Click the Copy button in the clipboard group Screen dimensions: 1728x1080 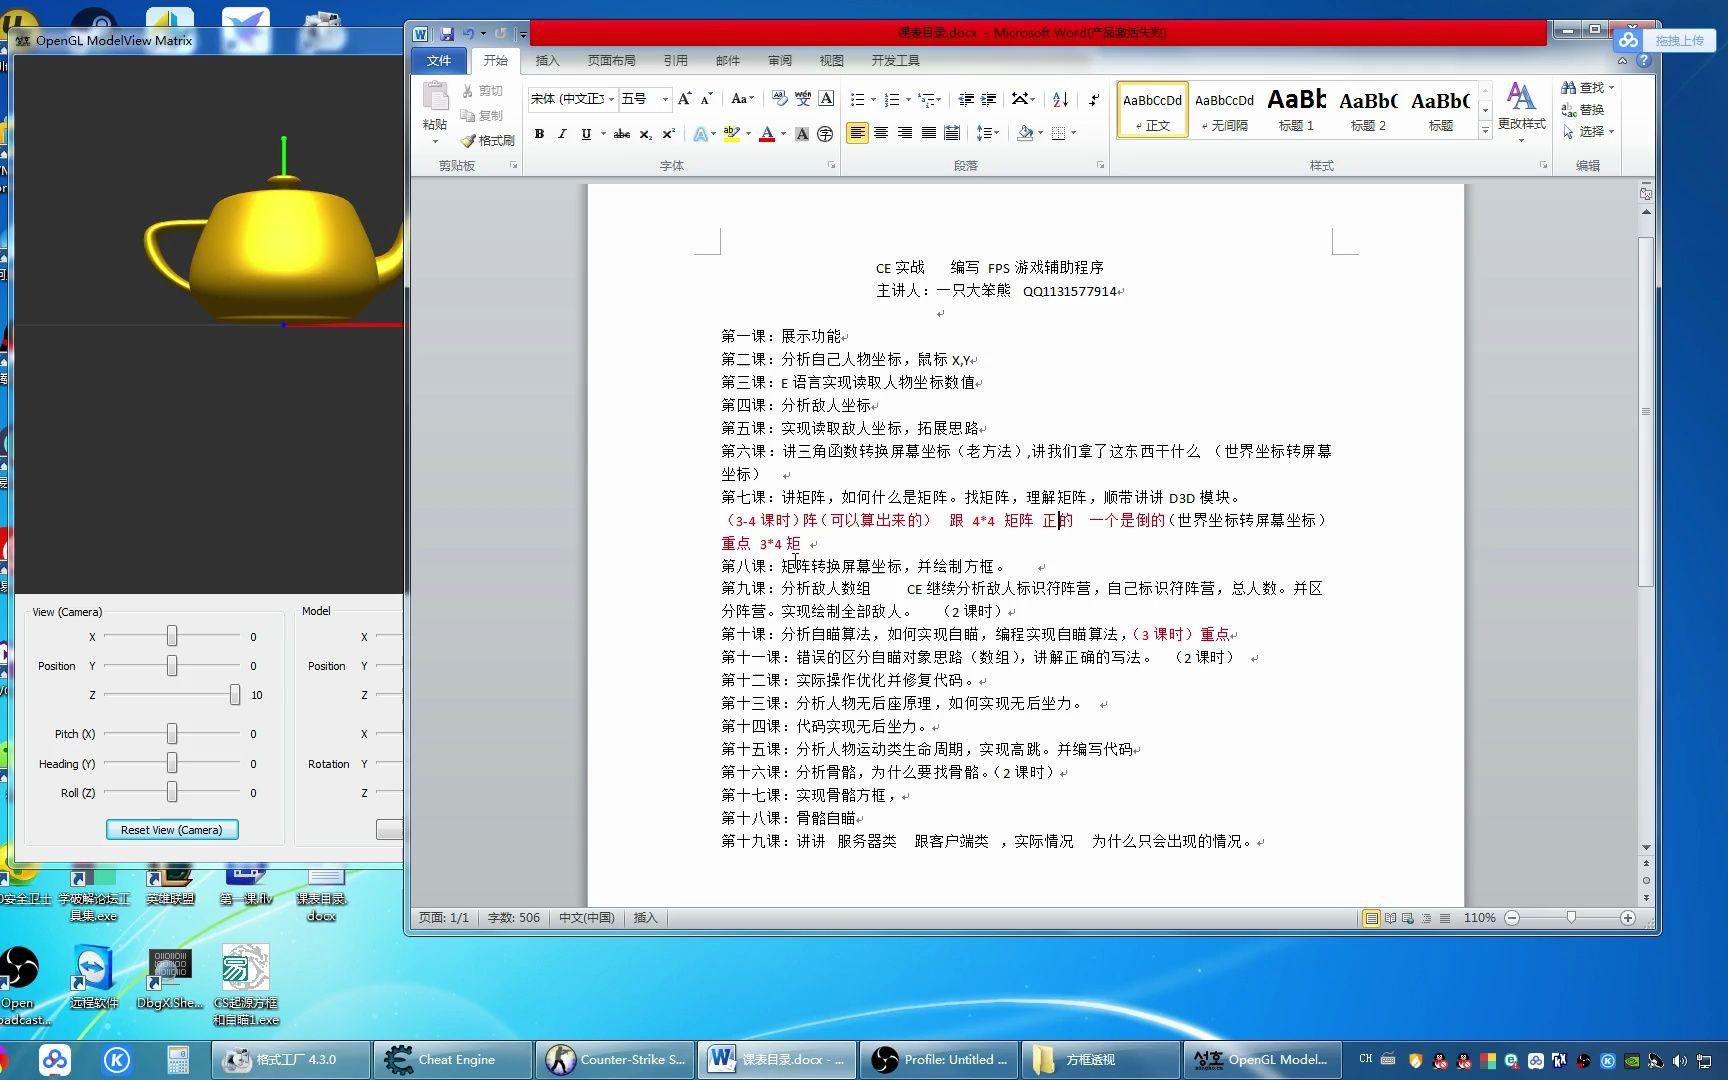pyautogui.click(x=483, y=116)
